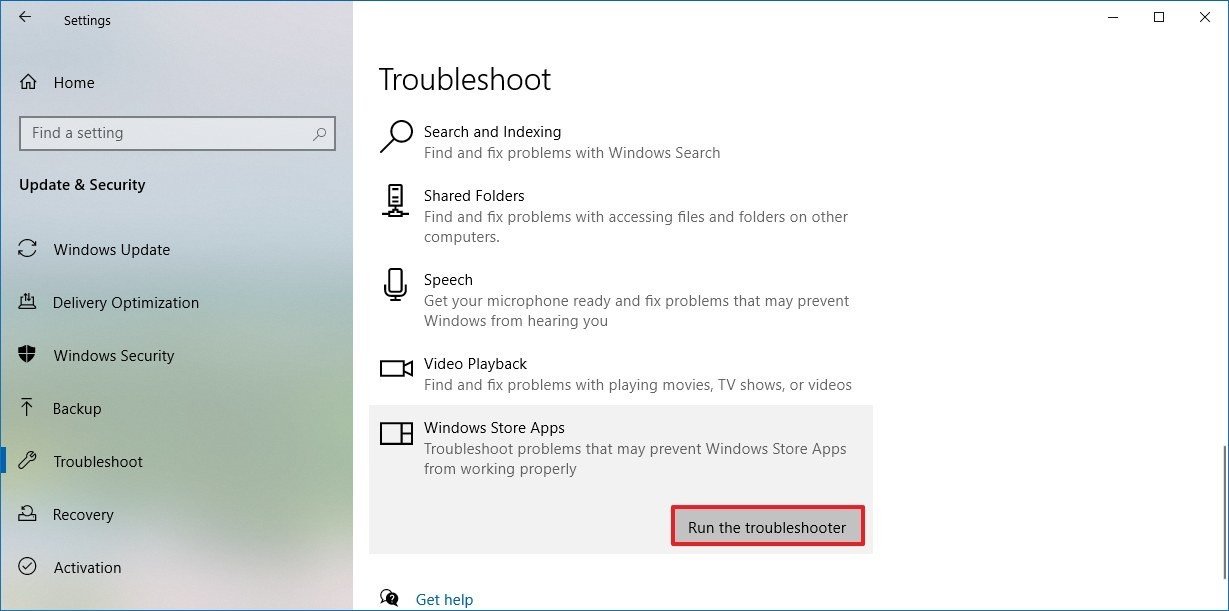Click 'Find and fix problems with playing movies' text
This screenshot has height=611, width=1229.
[638, 385]
